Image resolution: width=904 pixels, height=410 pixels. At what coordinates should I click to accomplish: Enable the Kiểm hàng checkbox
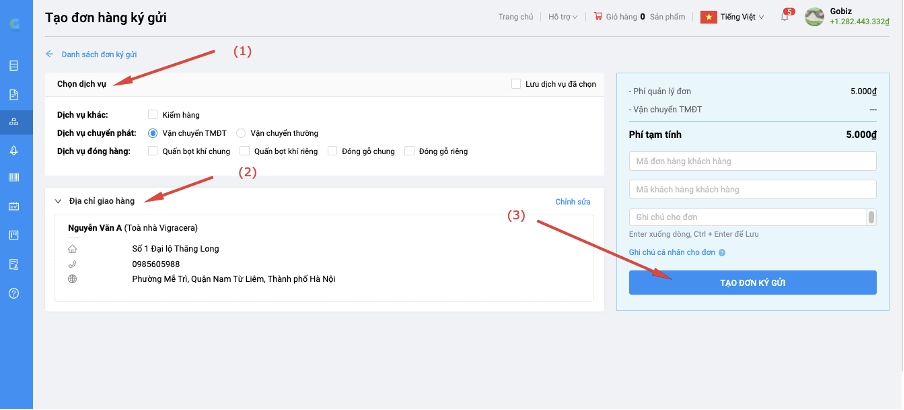point(153,115)
